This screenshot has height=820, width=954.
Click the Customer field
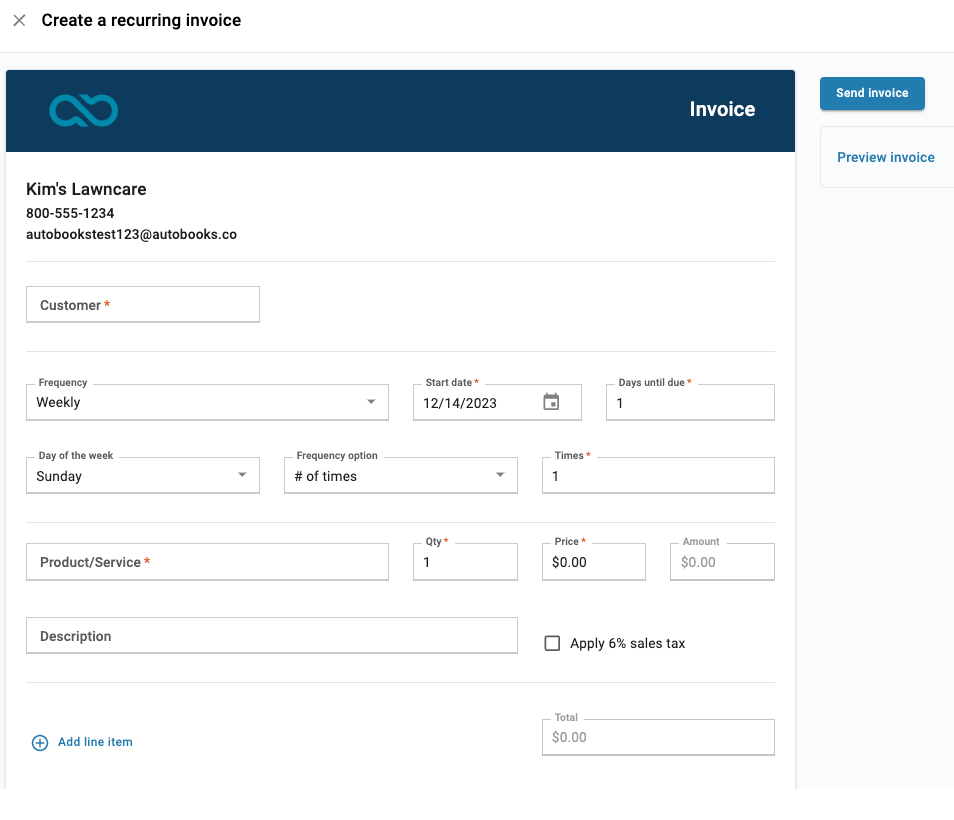(x=142, y=304)
